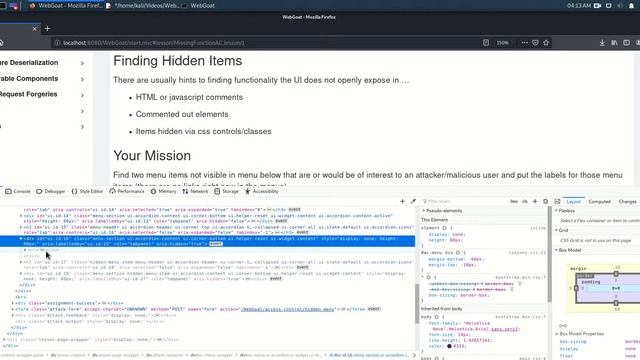Image resolution: width=640 pixels, height=360 pixels.
Task: Click the volume speaker tray icon
Action: click(x=620, y=6)
